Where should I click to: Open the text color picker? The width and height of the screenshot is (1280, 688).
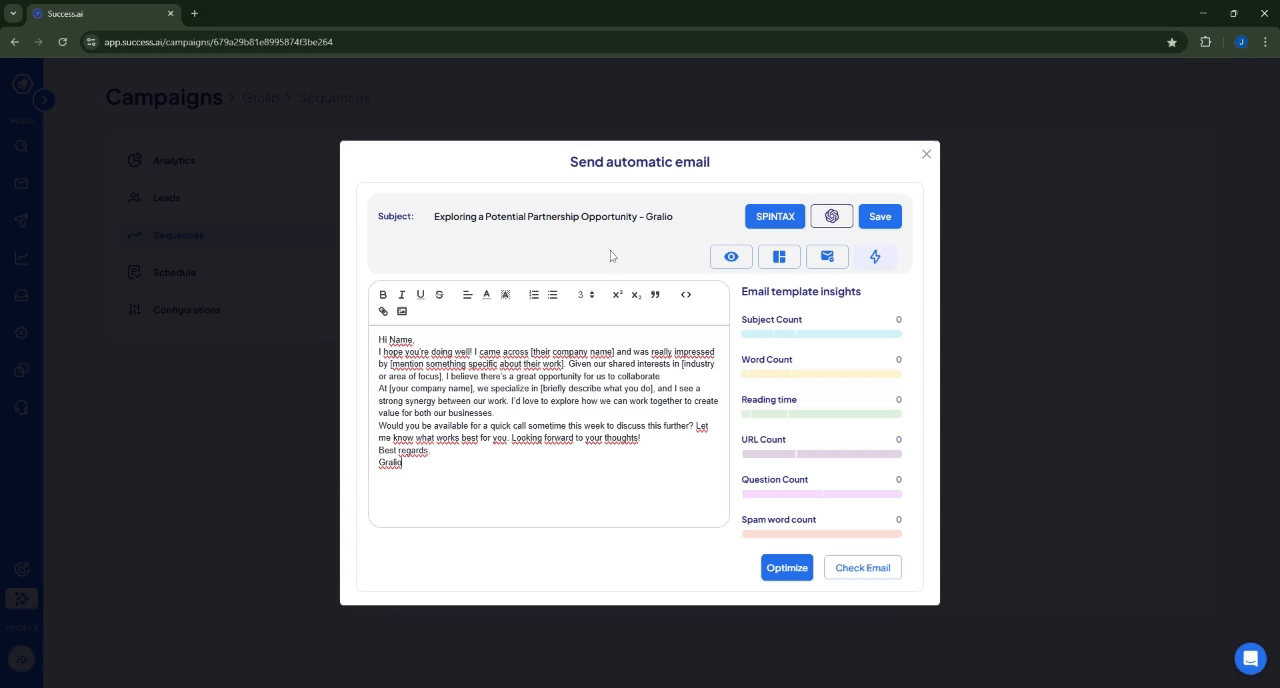487,295
